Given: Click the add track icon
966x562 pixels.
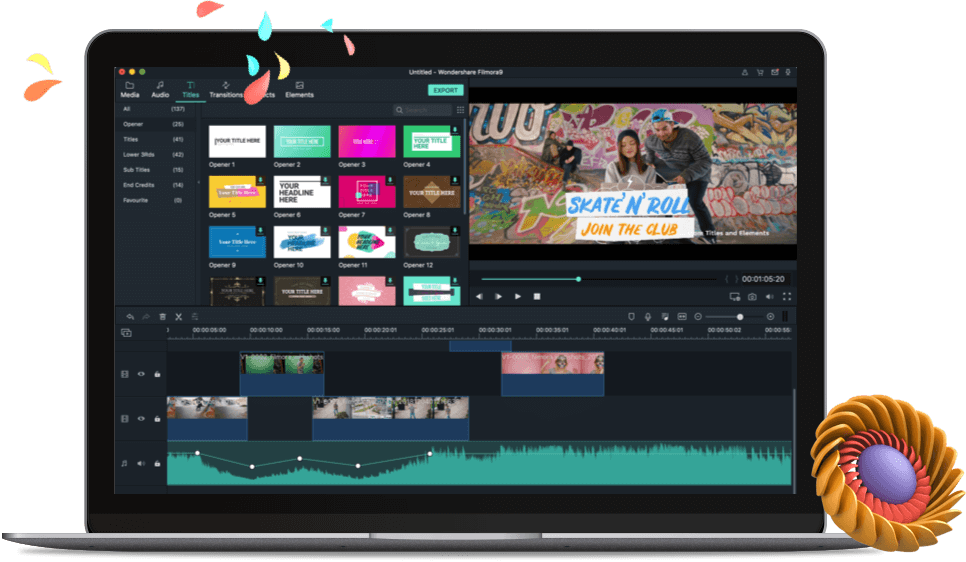Looking at the screenshot, I should pyautogui.click(x=126, y=333).
